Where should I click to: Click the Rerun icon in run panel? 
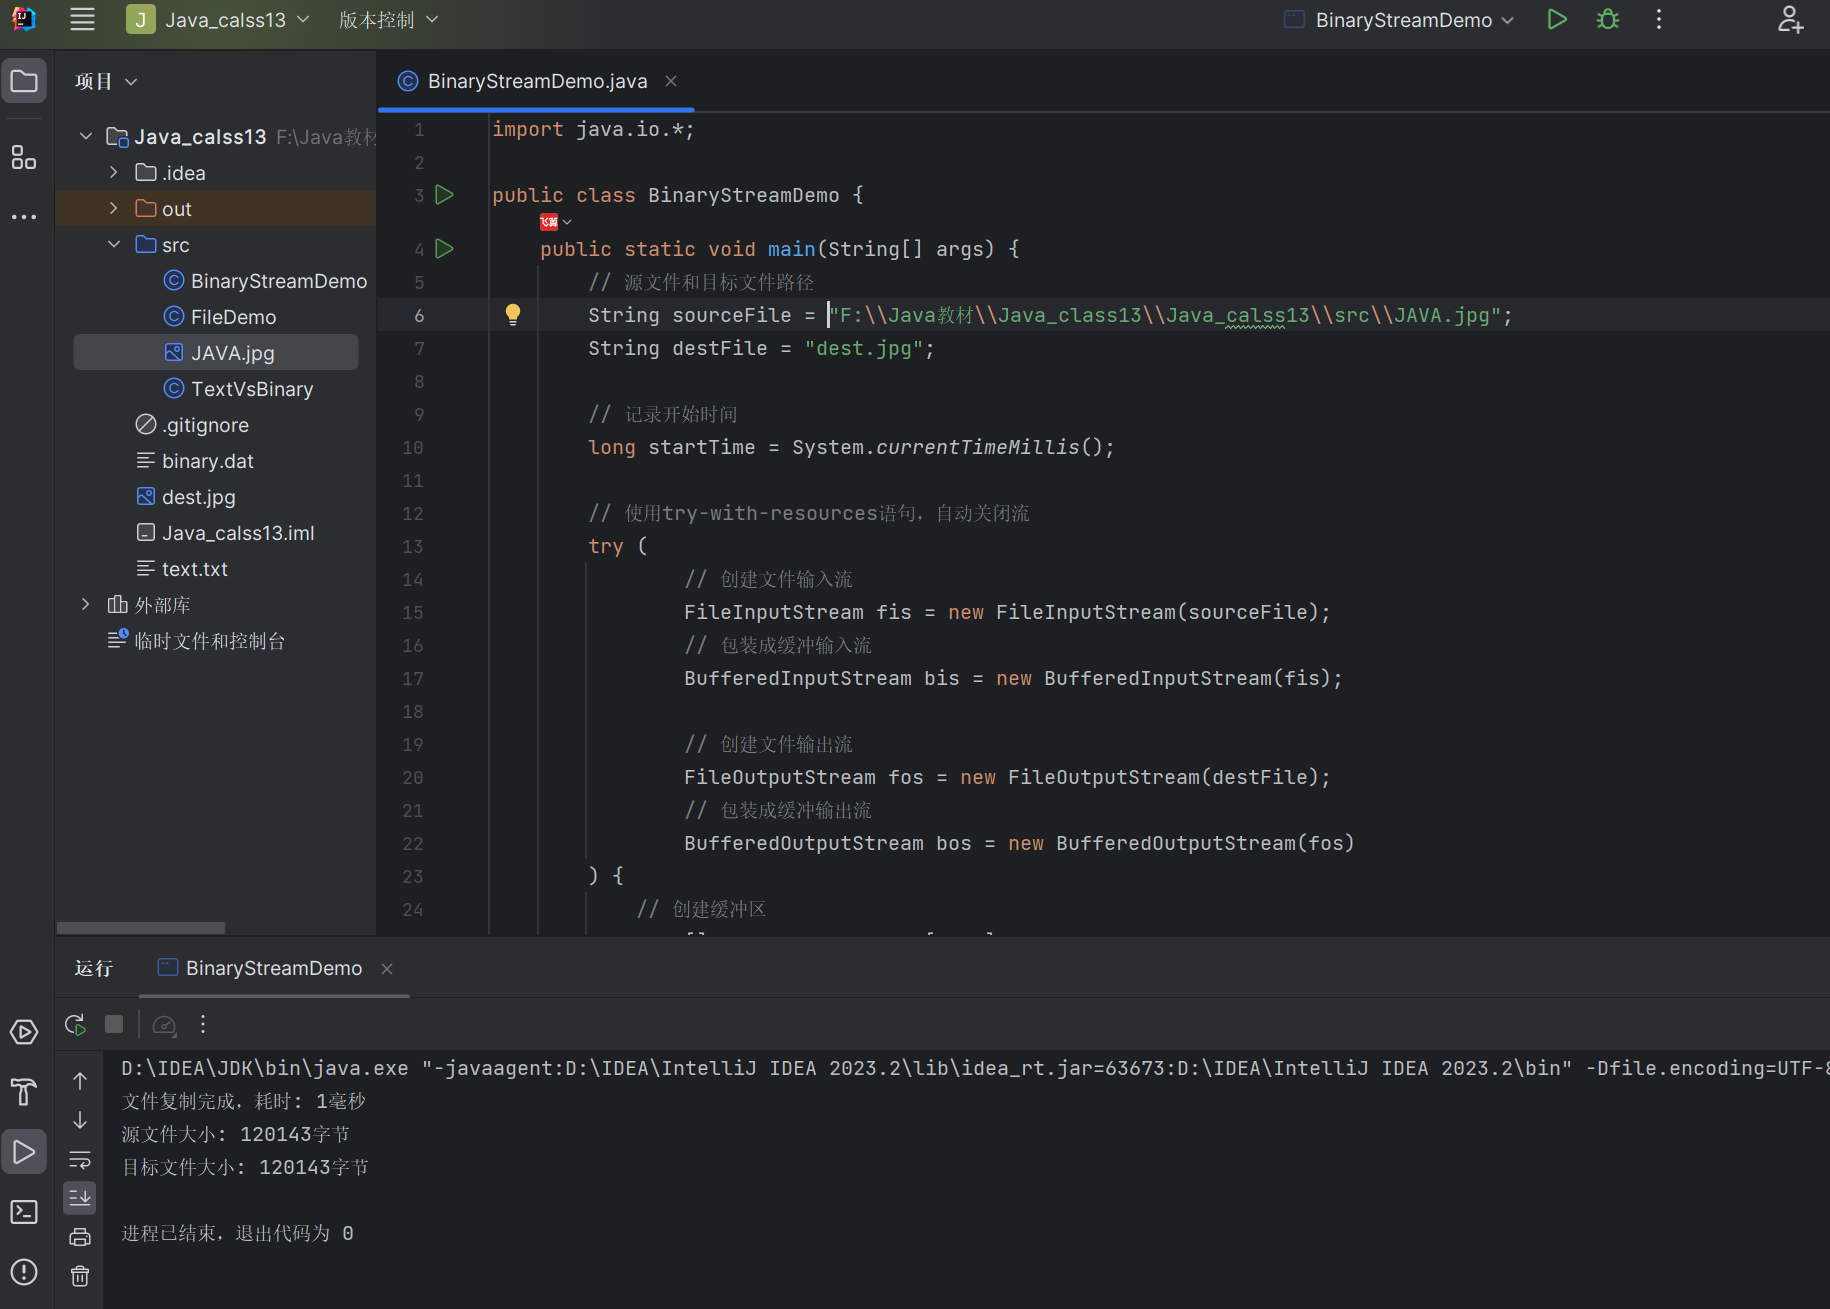(75, 1024)
